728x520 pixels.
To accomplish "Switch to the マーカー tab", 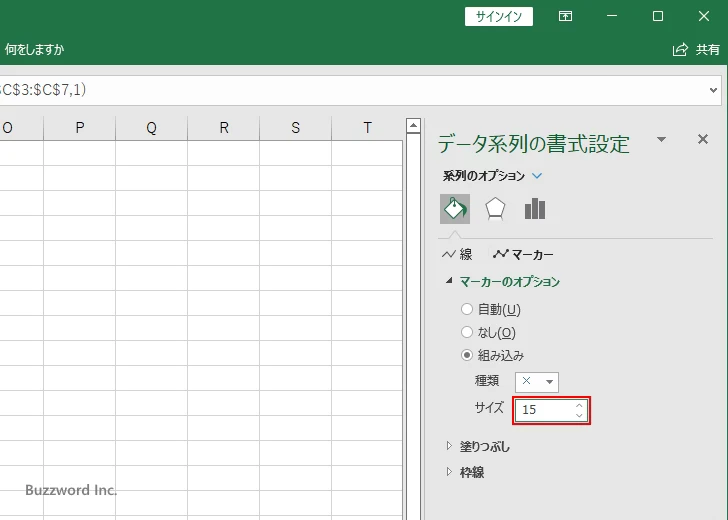I will pos(523,254).
